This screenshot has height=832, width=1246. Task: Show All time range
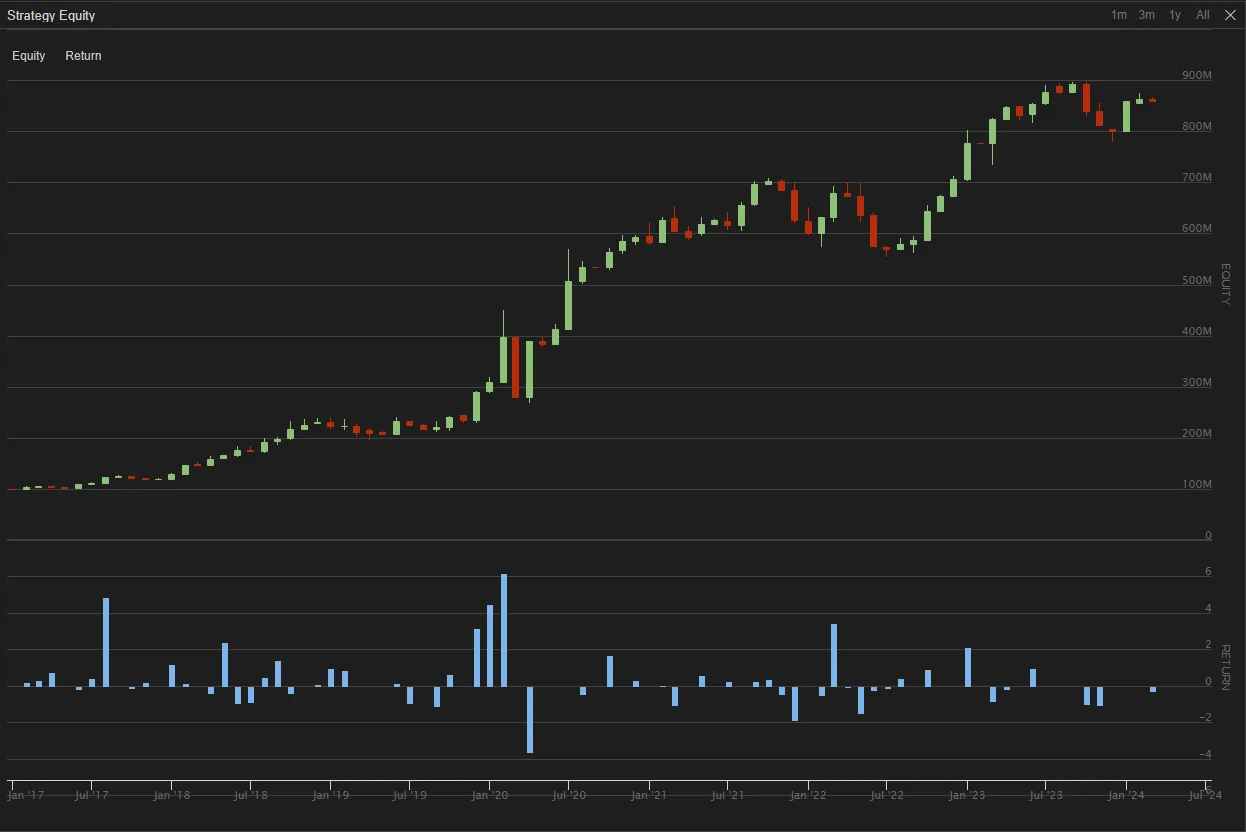[x=1203, y=15]
